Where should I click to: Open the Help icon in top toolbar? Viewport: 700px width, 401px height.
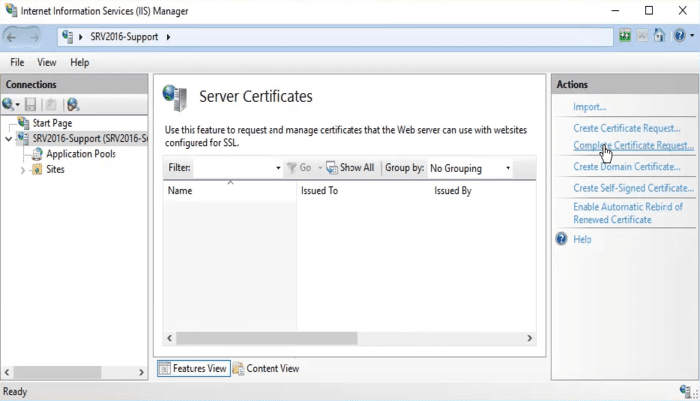(x=679, y=35)
